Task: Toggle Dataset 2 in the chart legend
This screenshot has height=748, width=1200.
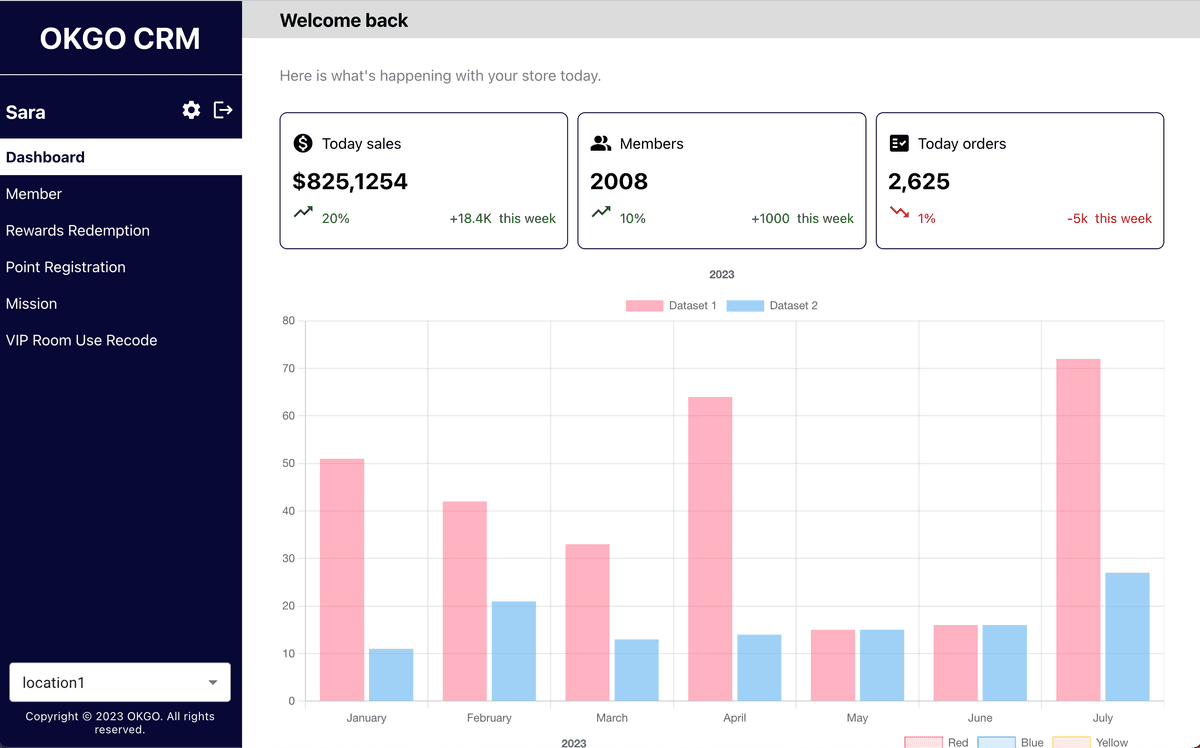Action: click(772, 306)
